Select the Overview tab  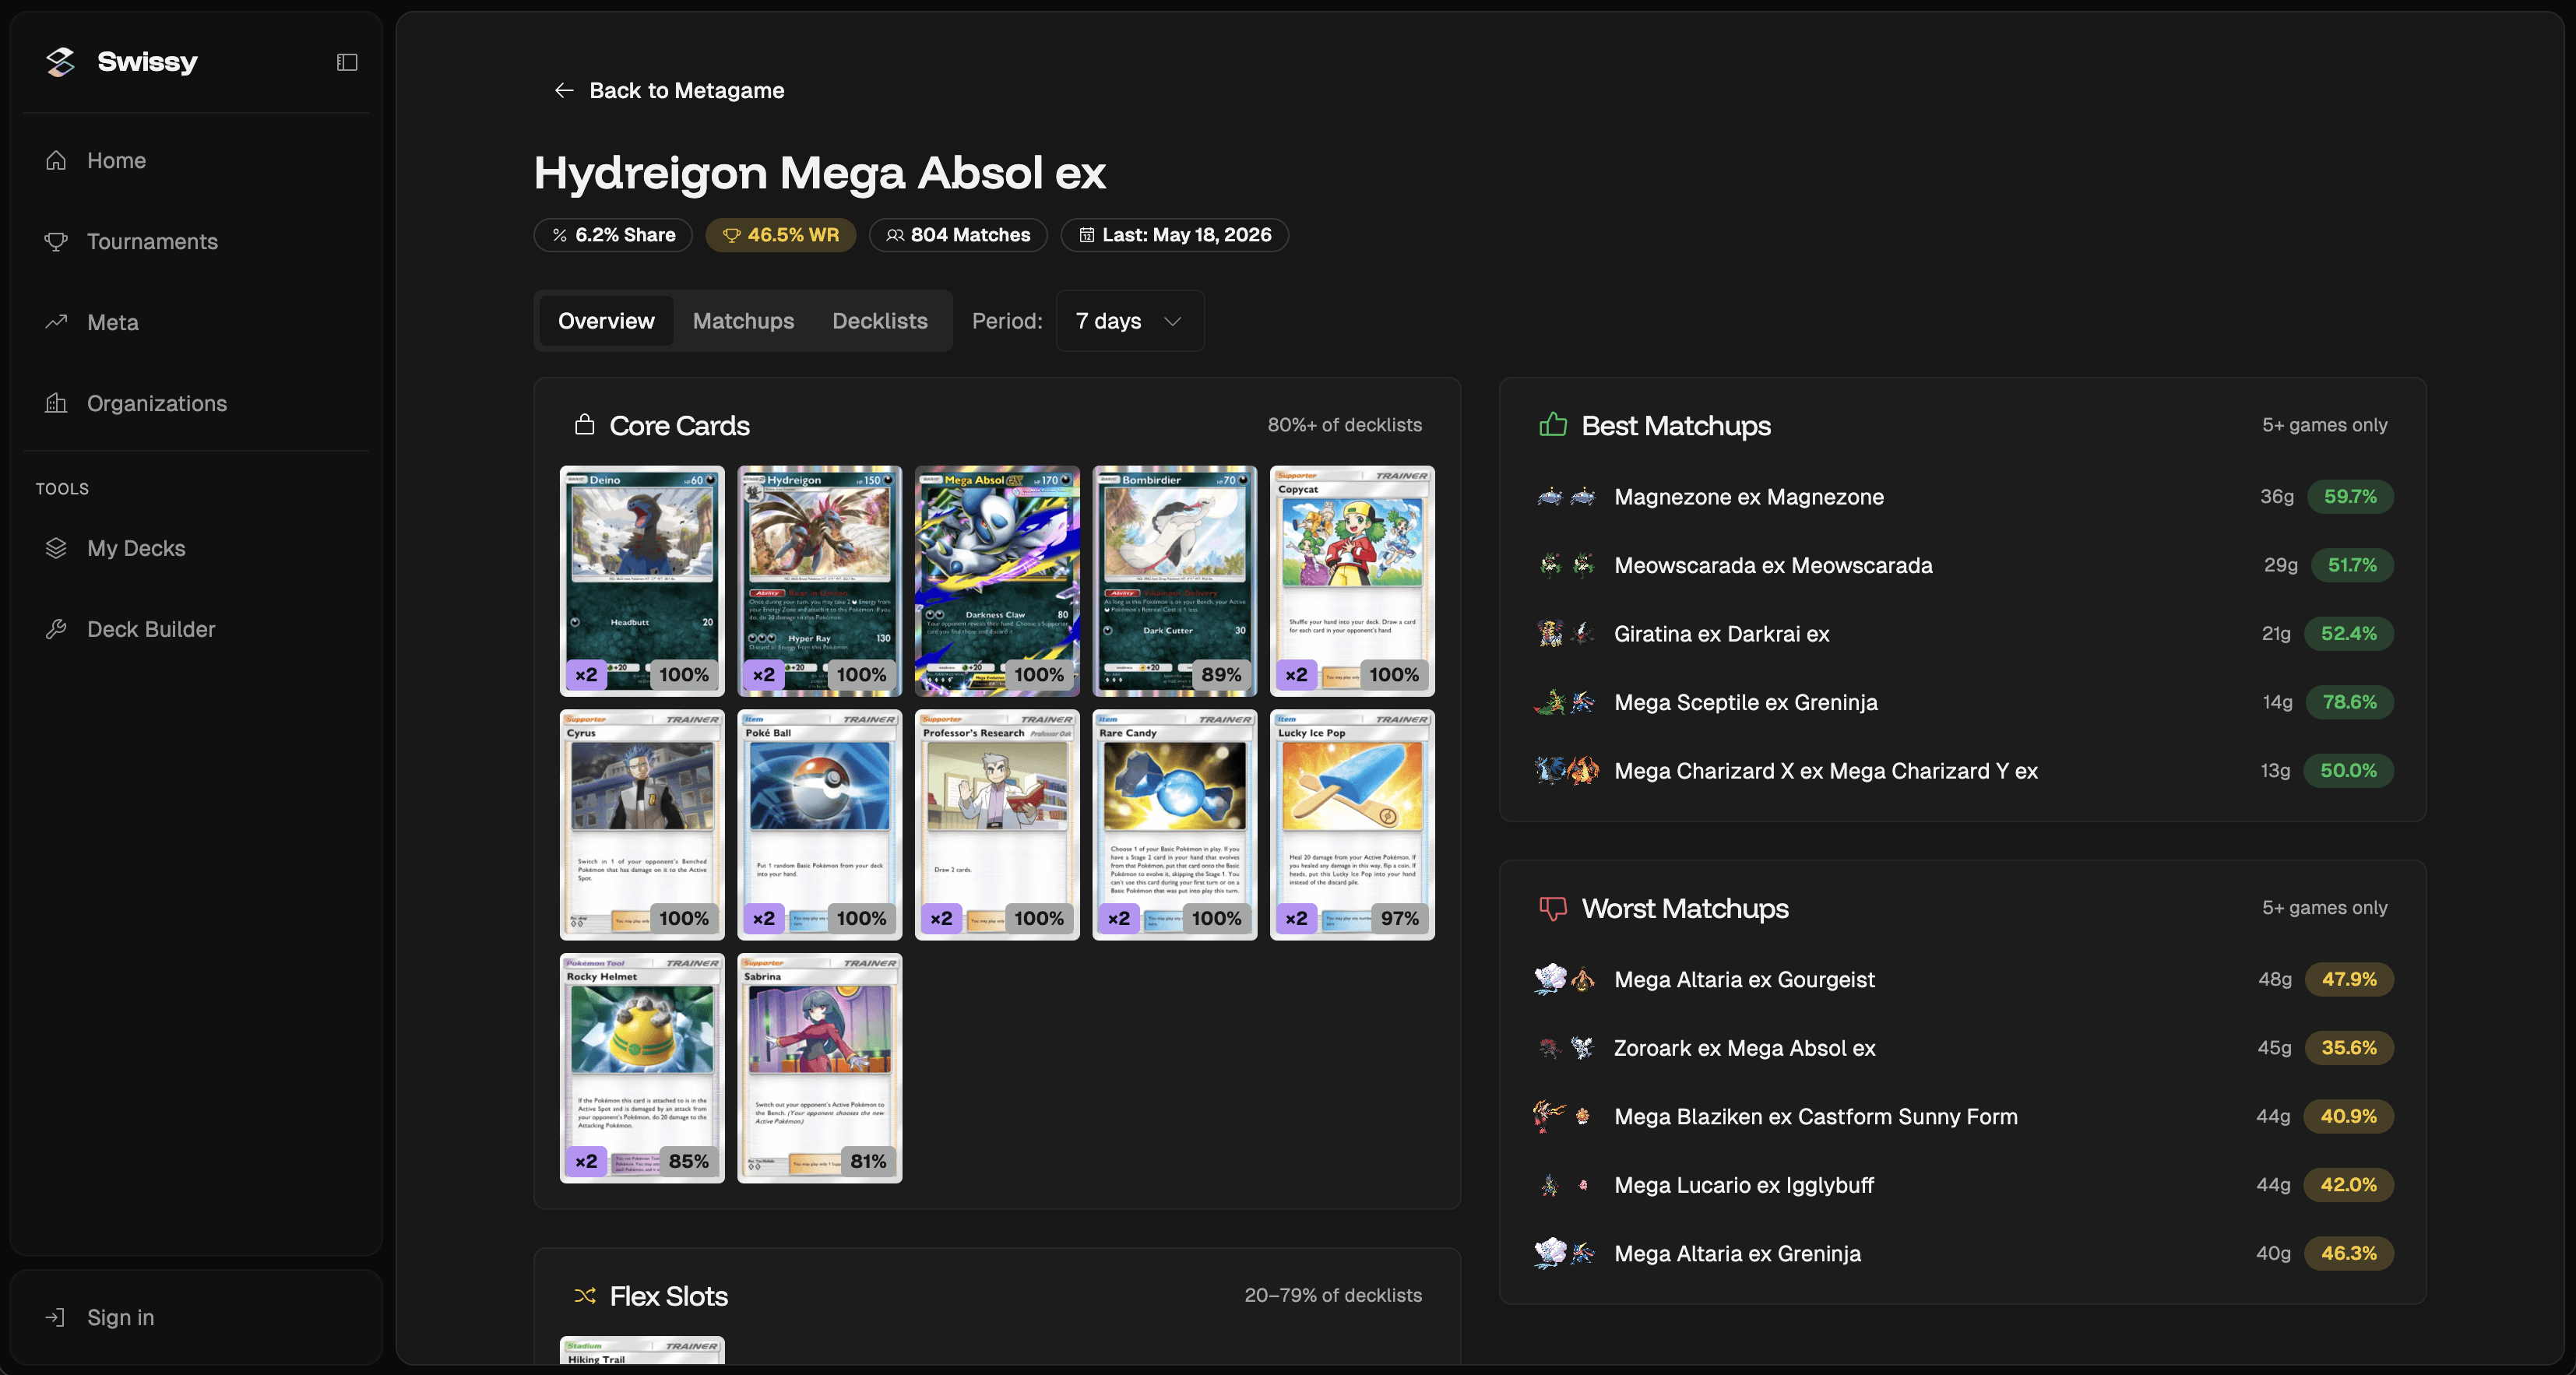tap(606, 321)
